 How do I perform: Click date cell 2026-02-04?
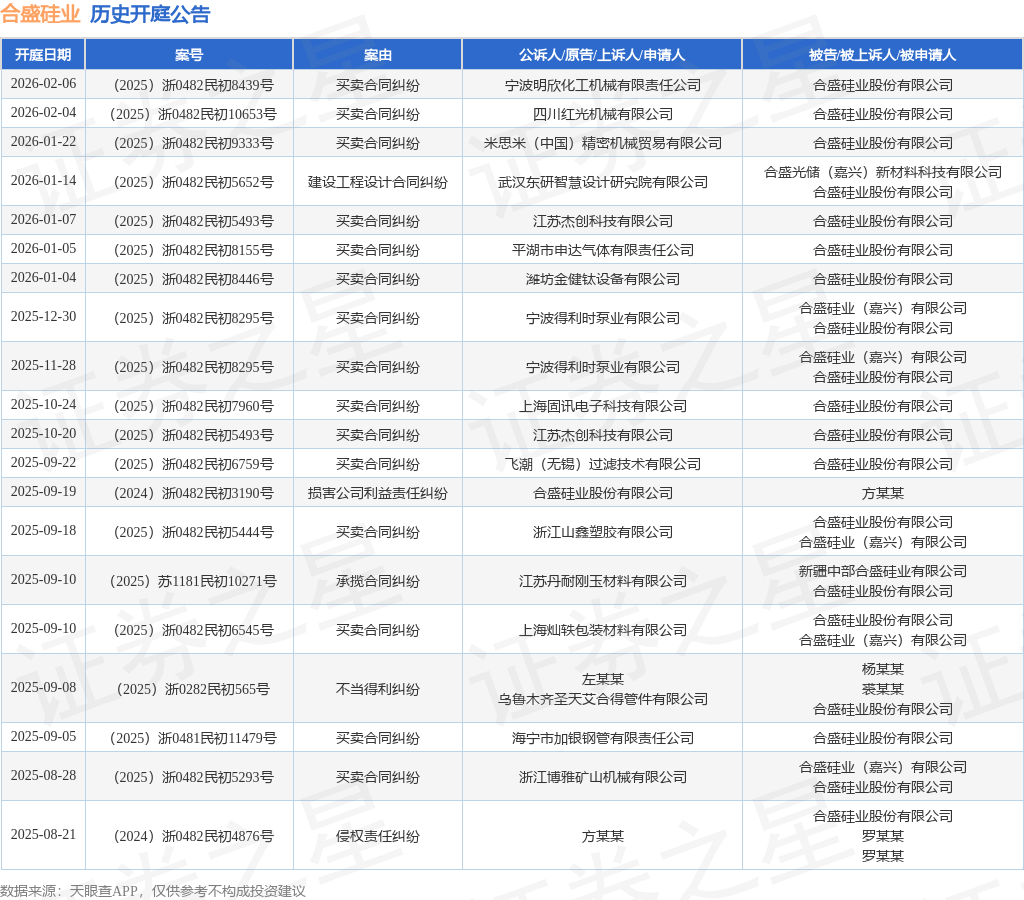tap(43, 112)
